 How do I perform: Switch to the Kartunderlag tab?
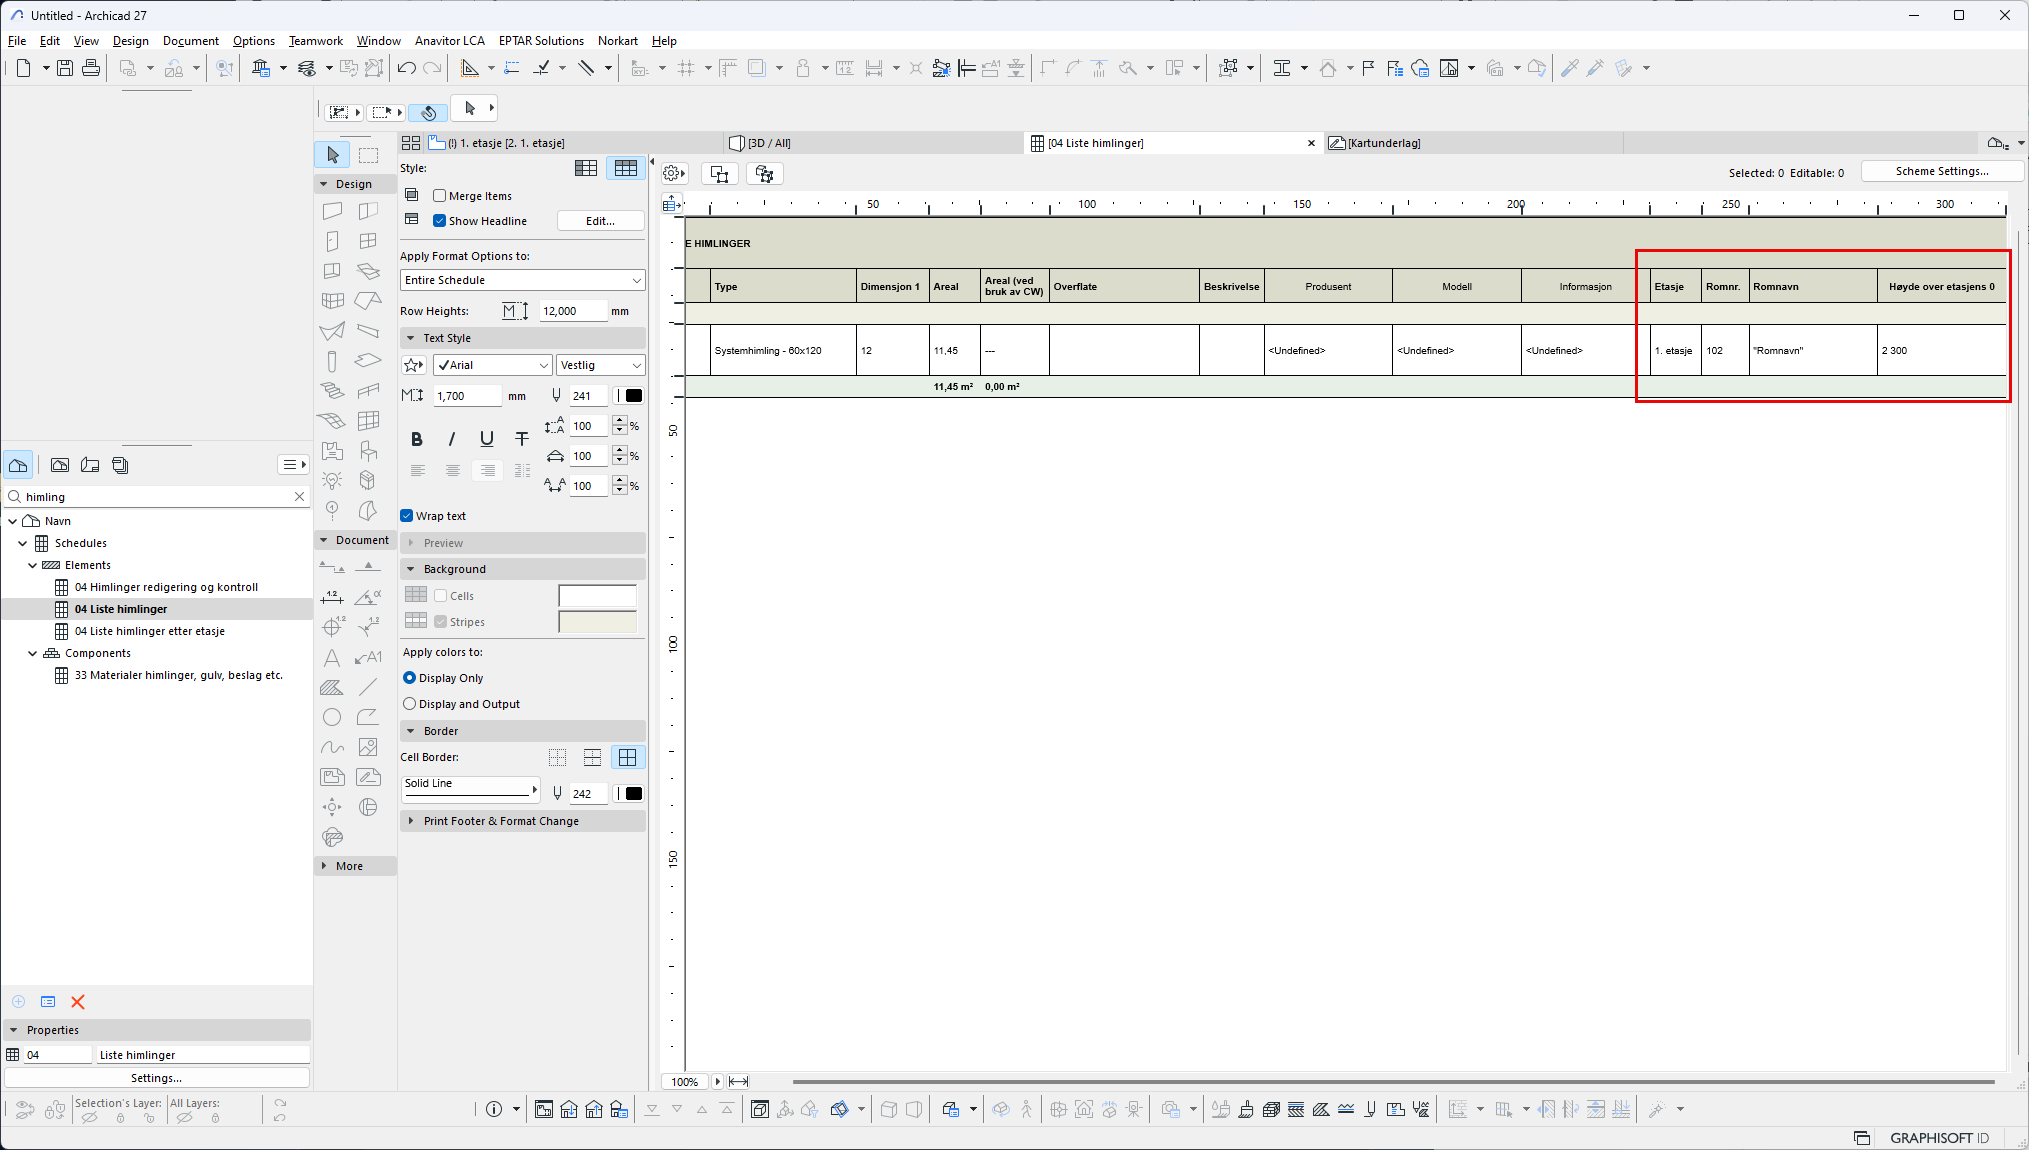pos(1383,143)
